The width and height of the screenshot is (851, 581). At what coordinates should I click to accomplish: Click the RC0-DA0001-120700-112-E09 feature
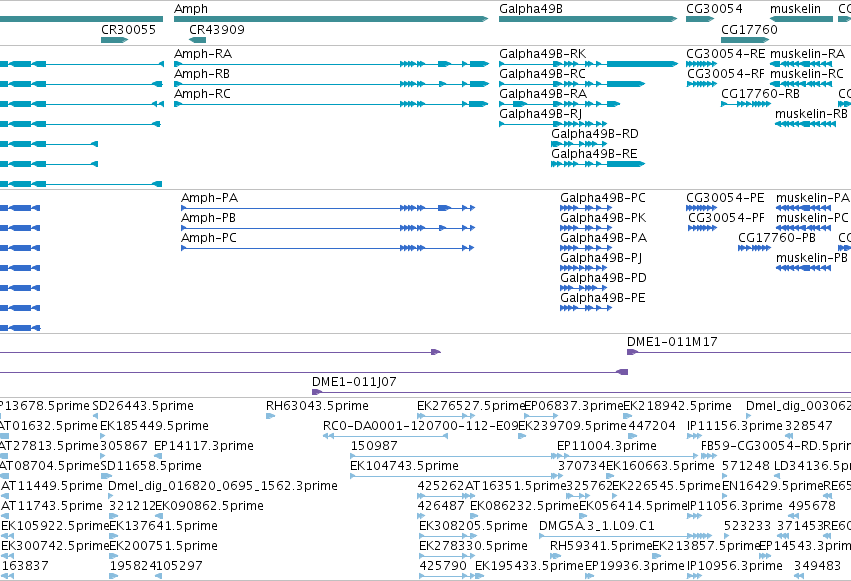[x=385, y=436]
